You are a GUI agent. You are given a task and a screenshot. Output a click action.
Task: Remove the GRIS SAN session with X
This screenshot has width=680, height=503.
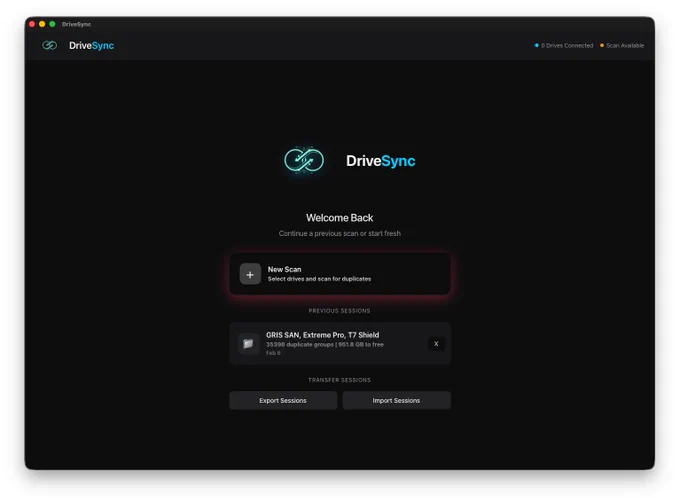click(436, 344)
